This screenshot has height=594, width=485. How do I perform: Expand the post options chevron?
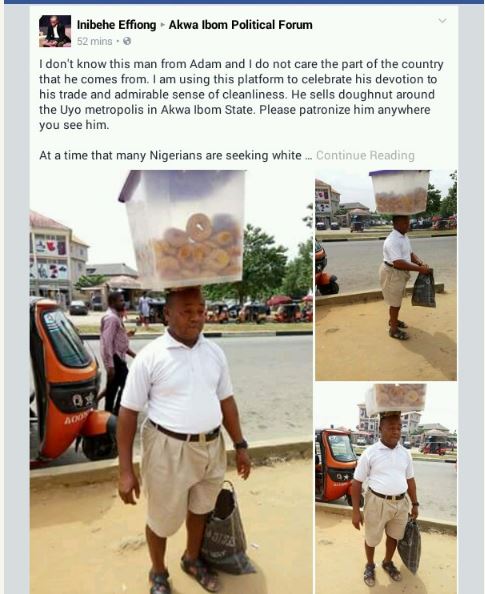click(x=442, y=20)
